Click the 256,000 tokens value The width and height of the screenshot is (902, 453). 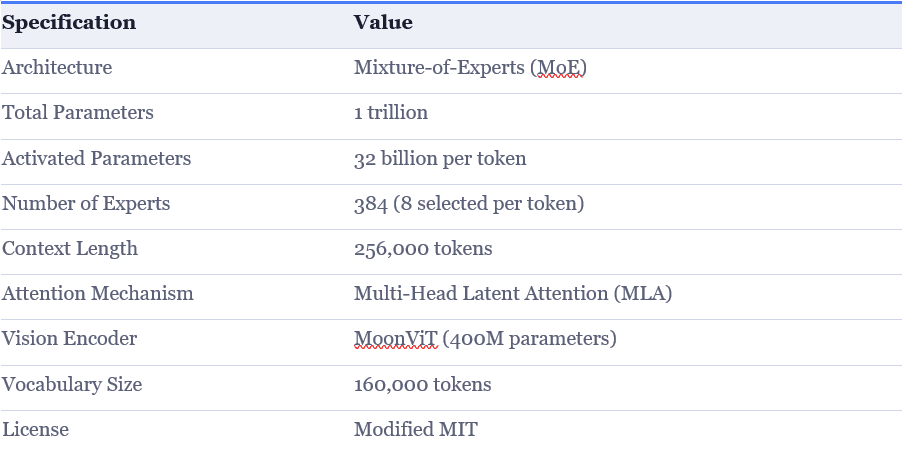(x=423, y=249)
